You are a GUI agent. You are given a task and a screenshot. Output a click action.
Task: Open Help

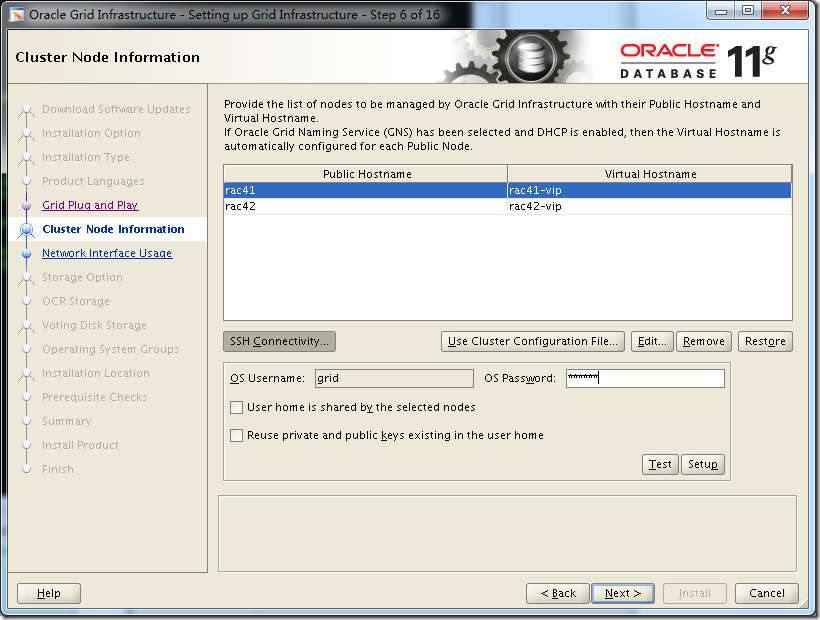(x=49, y=593)
